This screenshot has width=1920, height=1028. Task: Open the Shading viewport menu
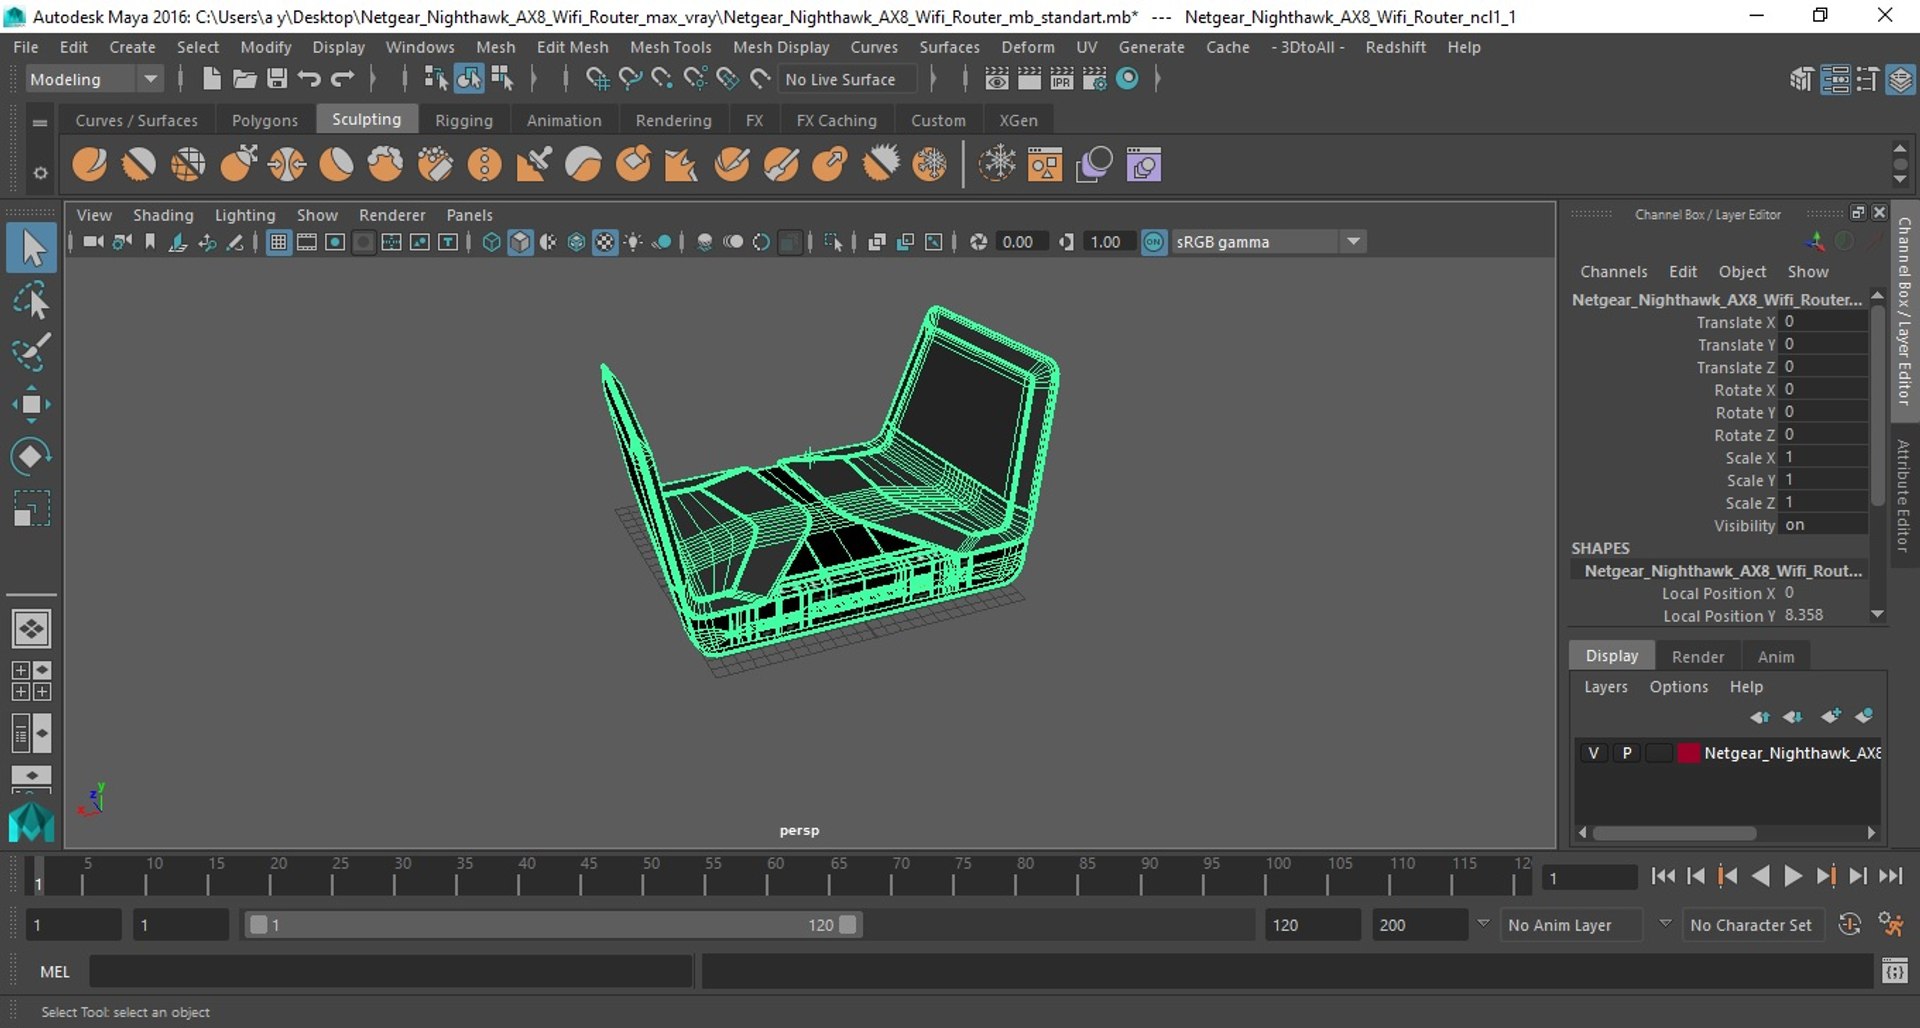tap(163, 215)
